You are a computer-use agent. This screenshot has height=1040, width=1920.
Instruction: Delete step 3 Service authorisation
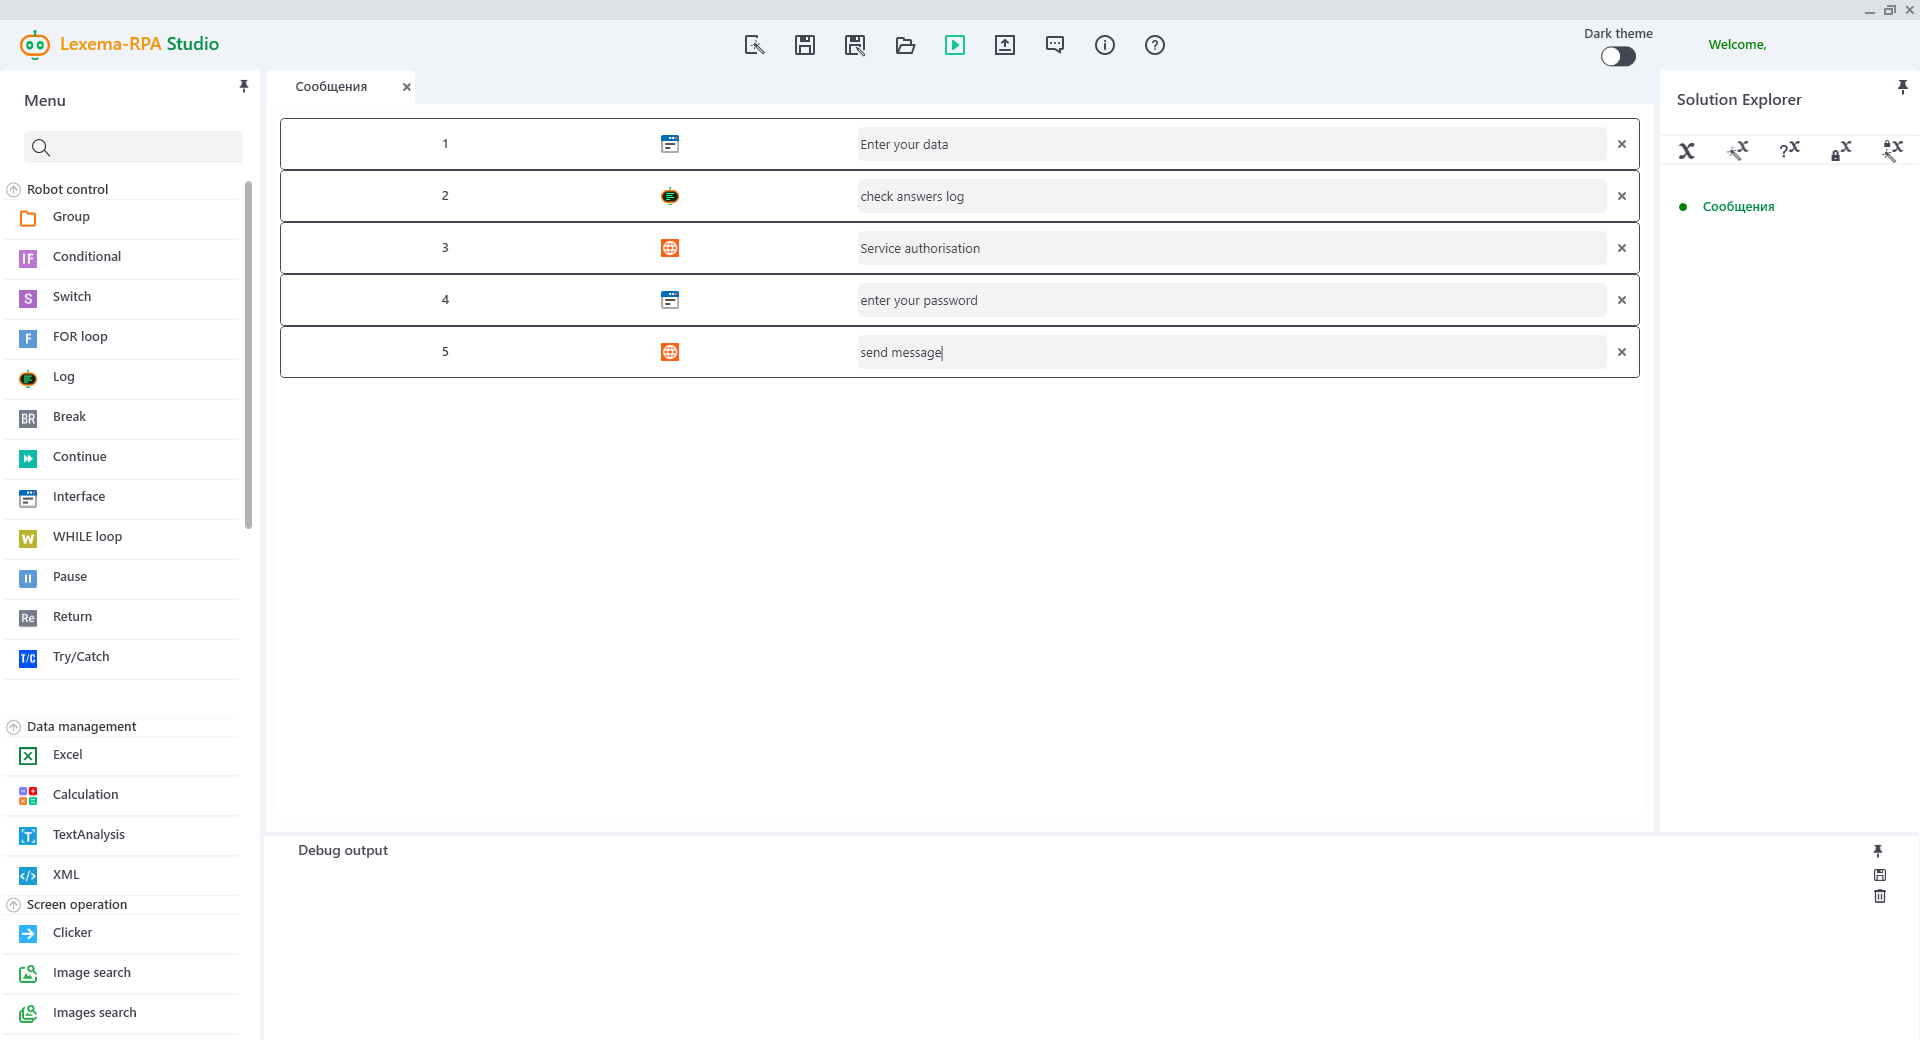coord(1622,248)
